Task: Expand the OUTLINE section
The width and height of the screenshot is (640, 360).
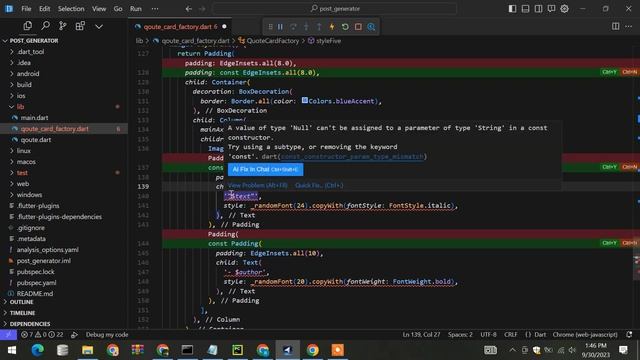Action: coord(22,302)
